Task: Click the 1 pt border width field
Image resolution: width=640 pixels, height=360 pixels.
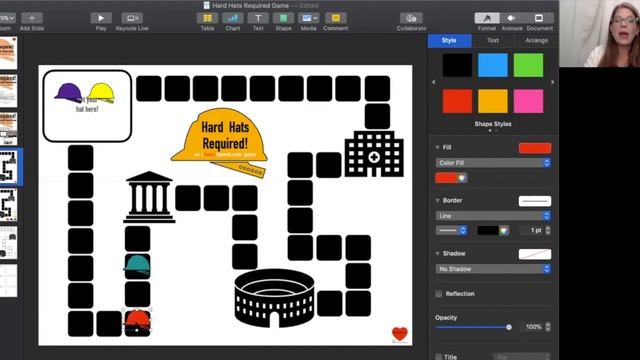Action: click(x=532, y=231)
